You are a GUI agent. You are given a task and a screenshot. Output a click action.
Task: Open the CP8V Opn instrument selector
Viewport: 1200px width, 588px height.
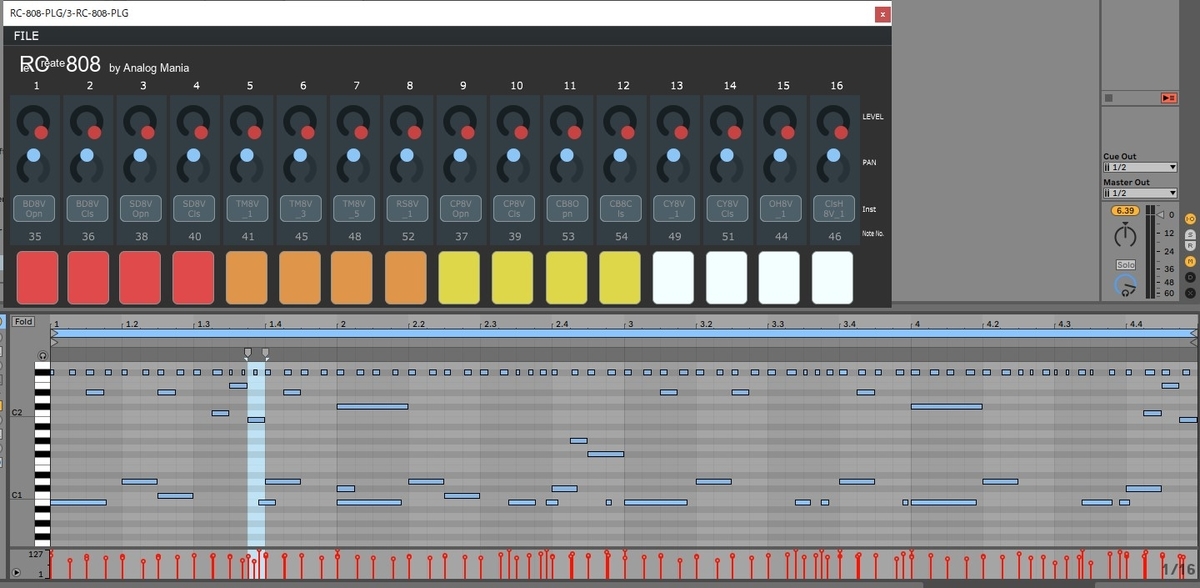tap(463, 208)
